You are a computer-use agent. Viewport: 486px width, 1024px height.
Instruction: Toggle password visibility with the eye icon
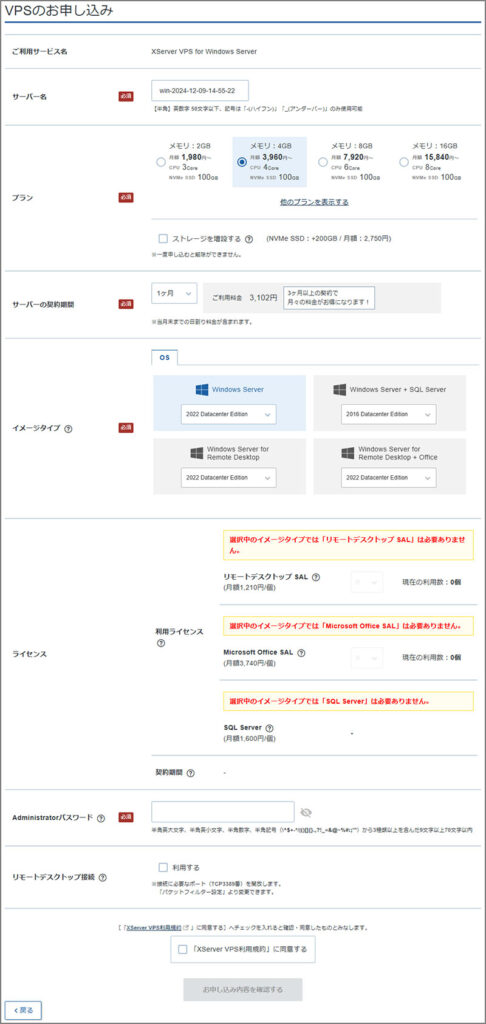click(306, 812)
